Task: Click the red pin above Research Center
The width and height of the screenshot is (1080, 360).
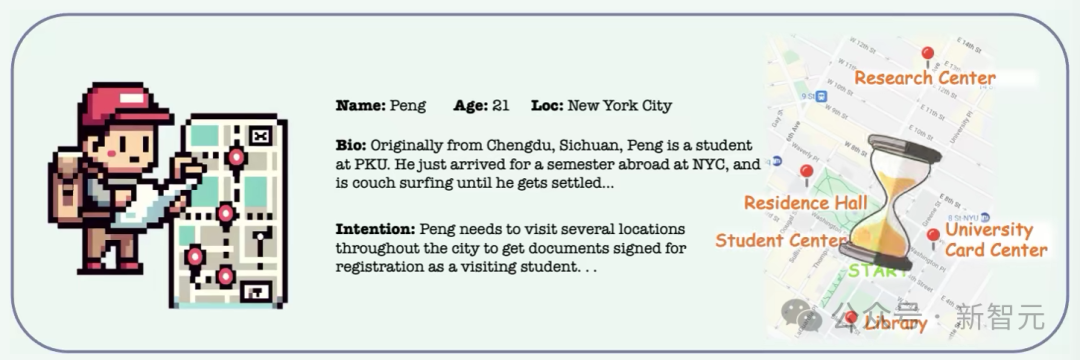Action: pyautogui.click(x=928, y=56)
